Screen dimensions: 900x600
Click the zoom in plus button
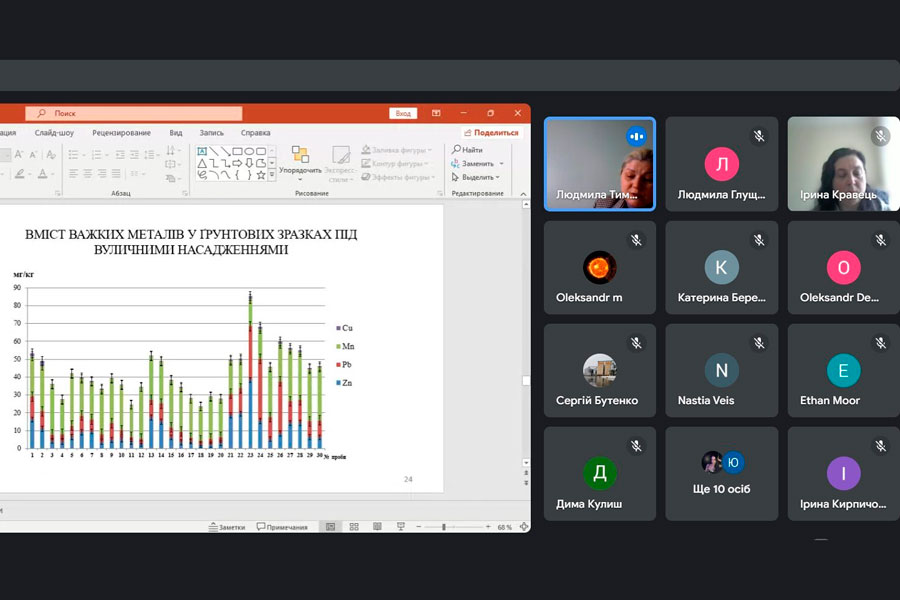pyautogui.click(x=488, y=527)
